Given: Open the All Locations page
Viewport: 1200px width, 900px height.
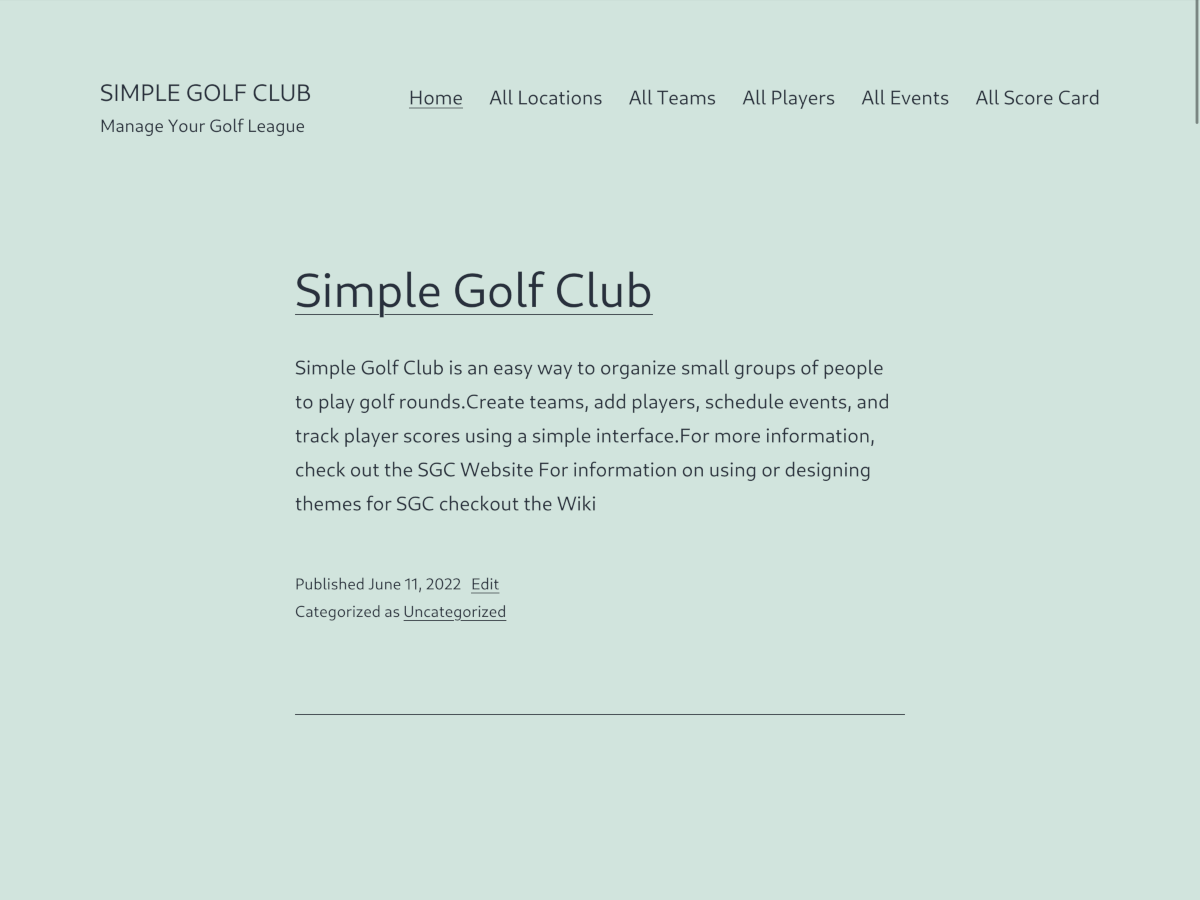Looking at the screenshot, I should pyautogui.click(x=545, y=97).
